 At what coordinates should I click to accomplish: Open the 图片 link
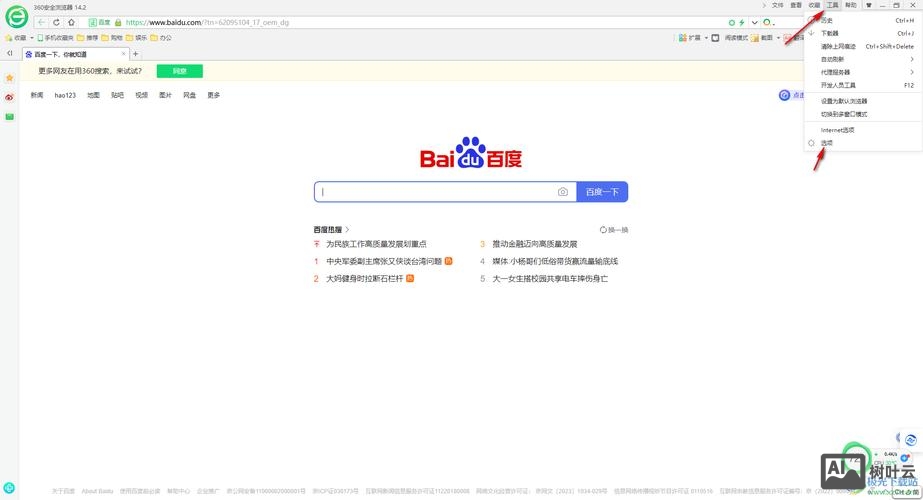(165, 95)
